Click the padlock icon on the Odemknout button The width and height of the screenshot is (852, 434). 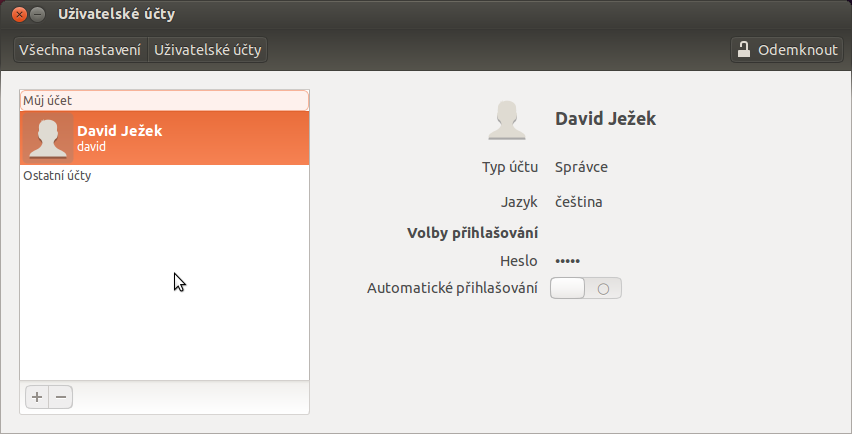(x=743, y=49)
